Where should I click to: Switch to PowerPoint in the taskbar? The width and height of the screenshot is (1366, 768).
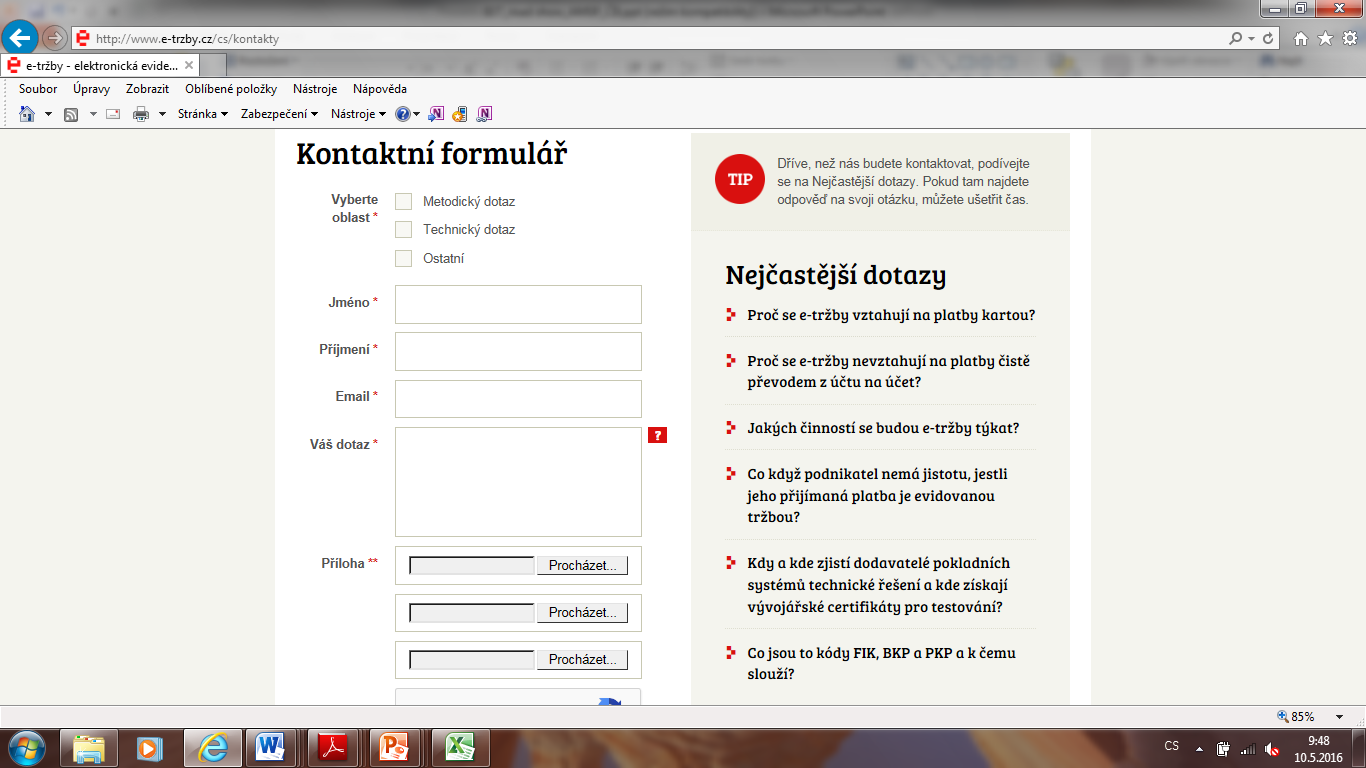pos(395,747)
